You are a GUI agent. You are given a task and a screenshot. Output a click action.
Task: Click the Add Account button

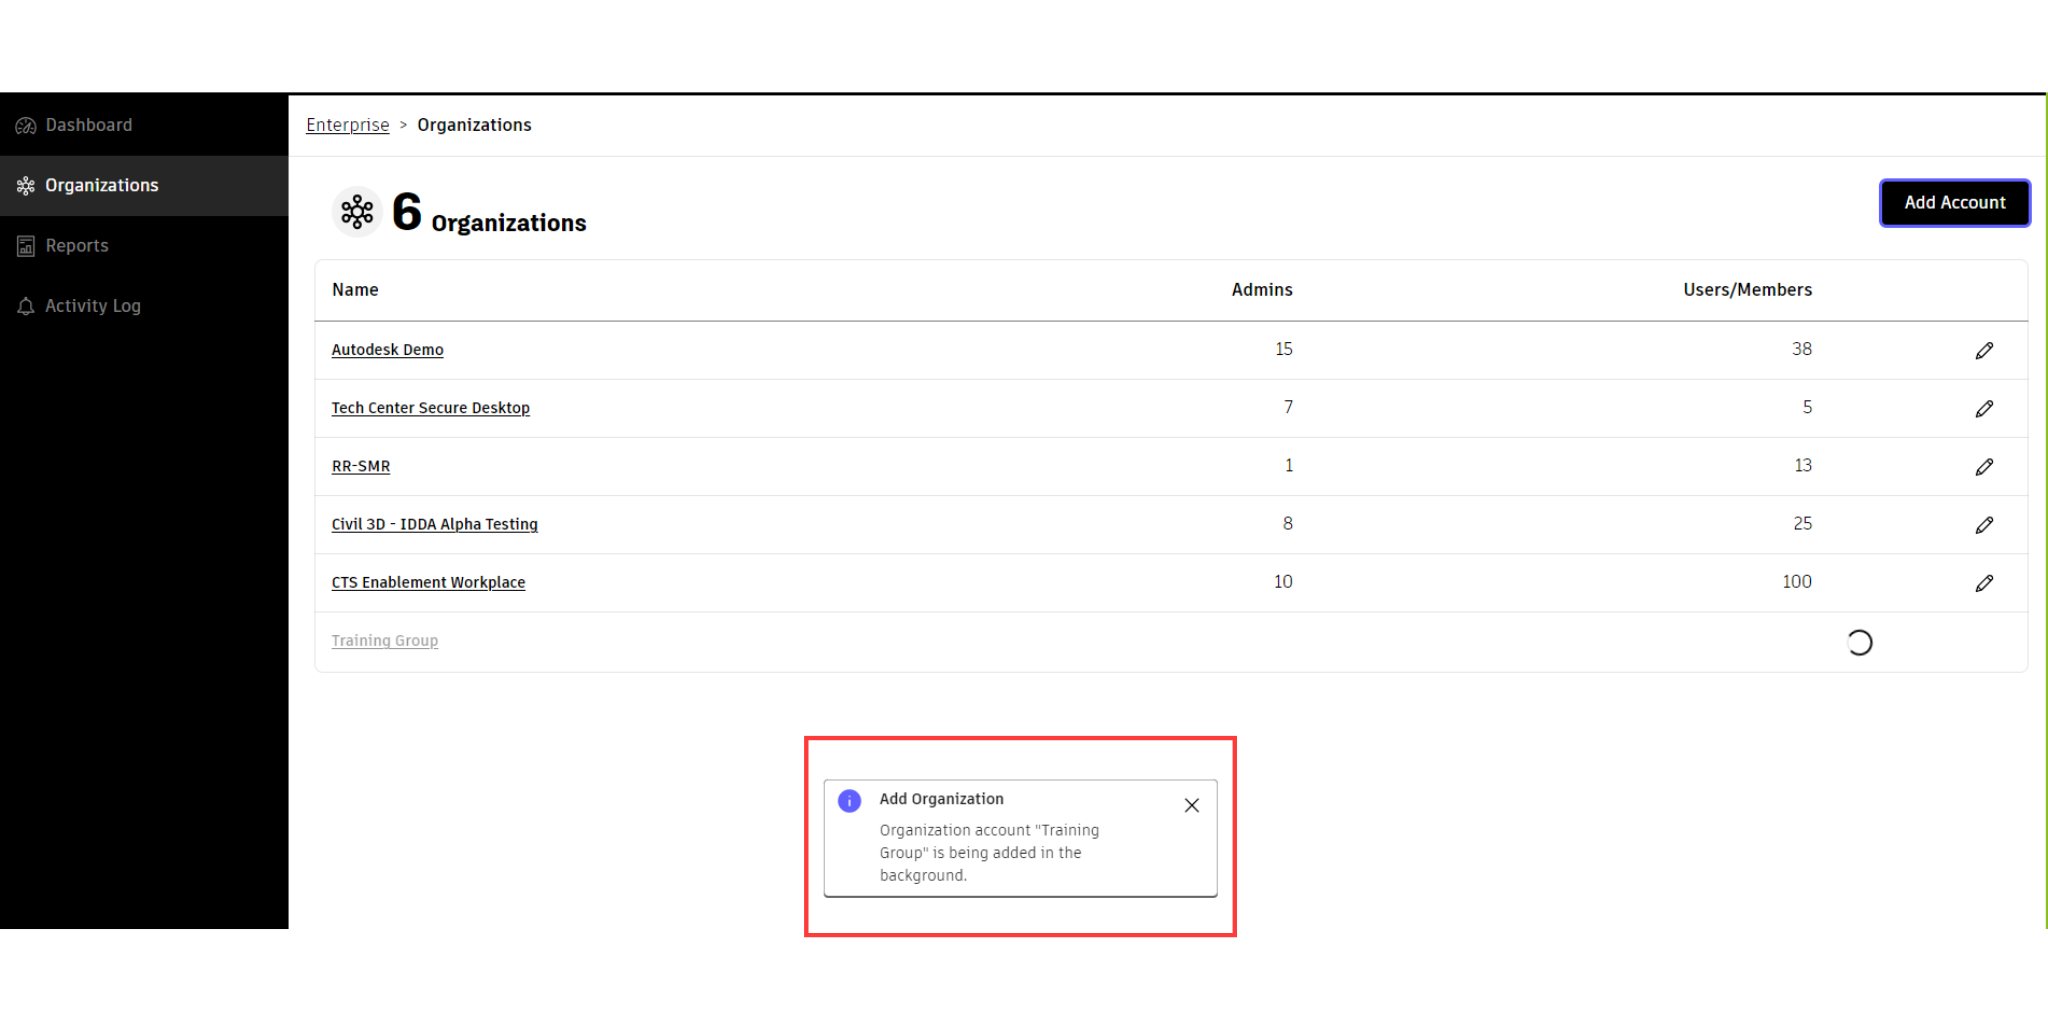[1954, 203]
